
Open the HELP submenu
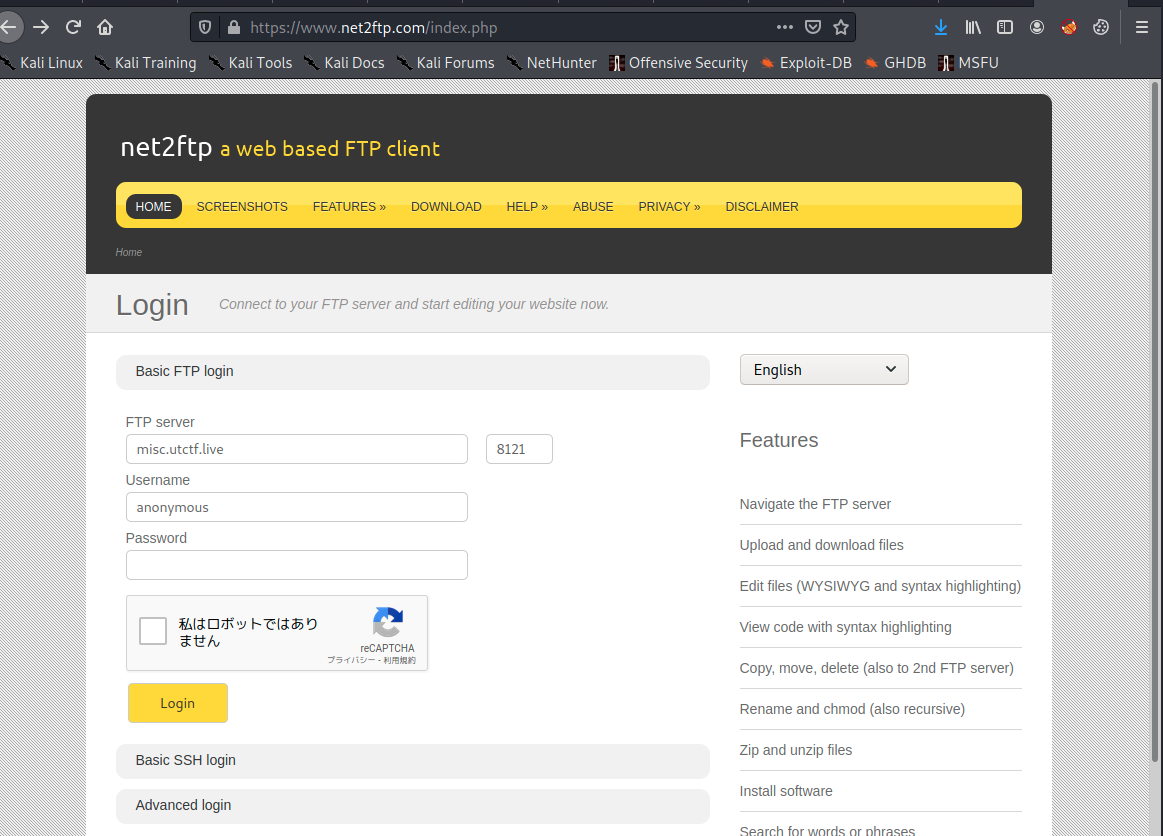point(527,206)
